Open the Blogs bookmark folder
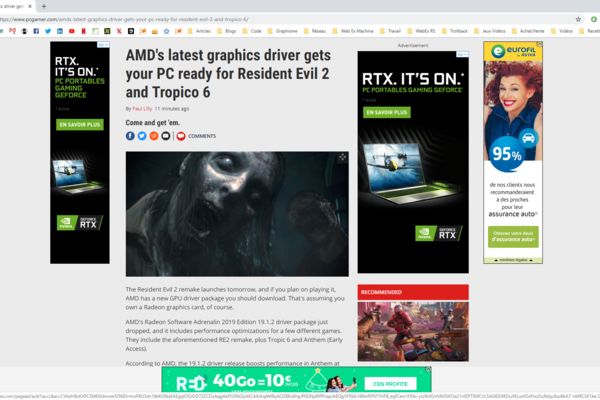The width and height of the screenshot is (600, 400). 227,31
